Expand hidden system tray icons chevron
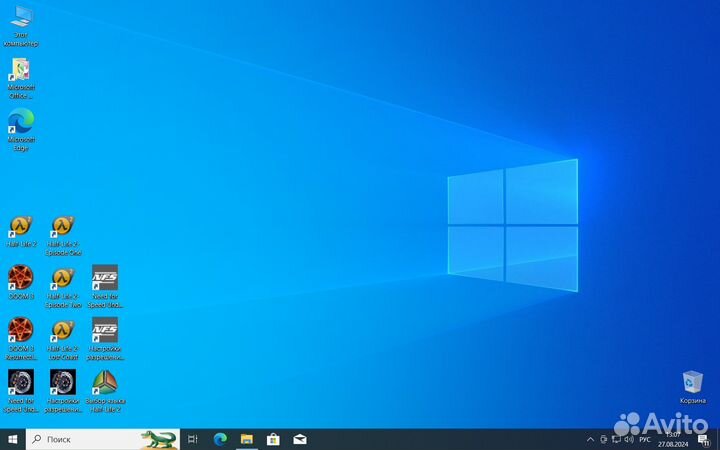This screenshot has height=450, width=720. 590,440
